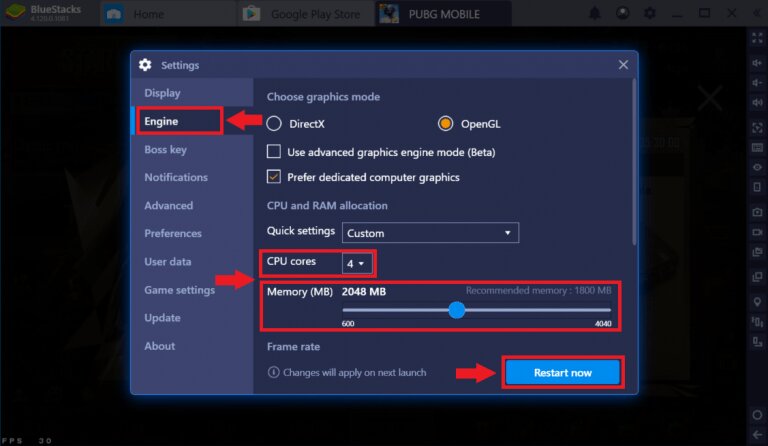The height and width of the screenshot is (446, 768).
Task: Open the media folder sidebar icon
Action: point(757,252)
